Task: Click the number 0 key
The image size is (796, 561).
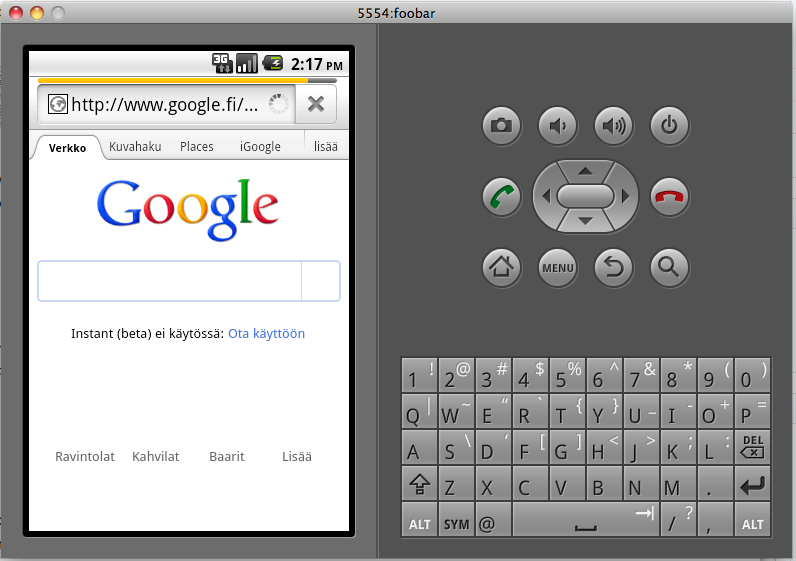Action: [x=752, y=375]
